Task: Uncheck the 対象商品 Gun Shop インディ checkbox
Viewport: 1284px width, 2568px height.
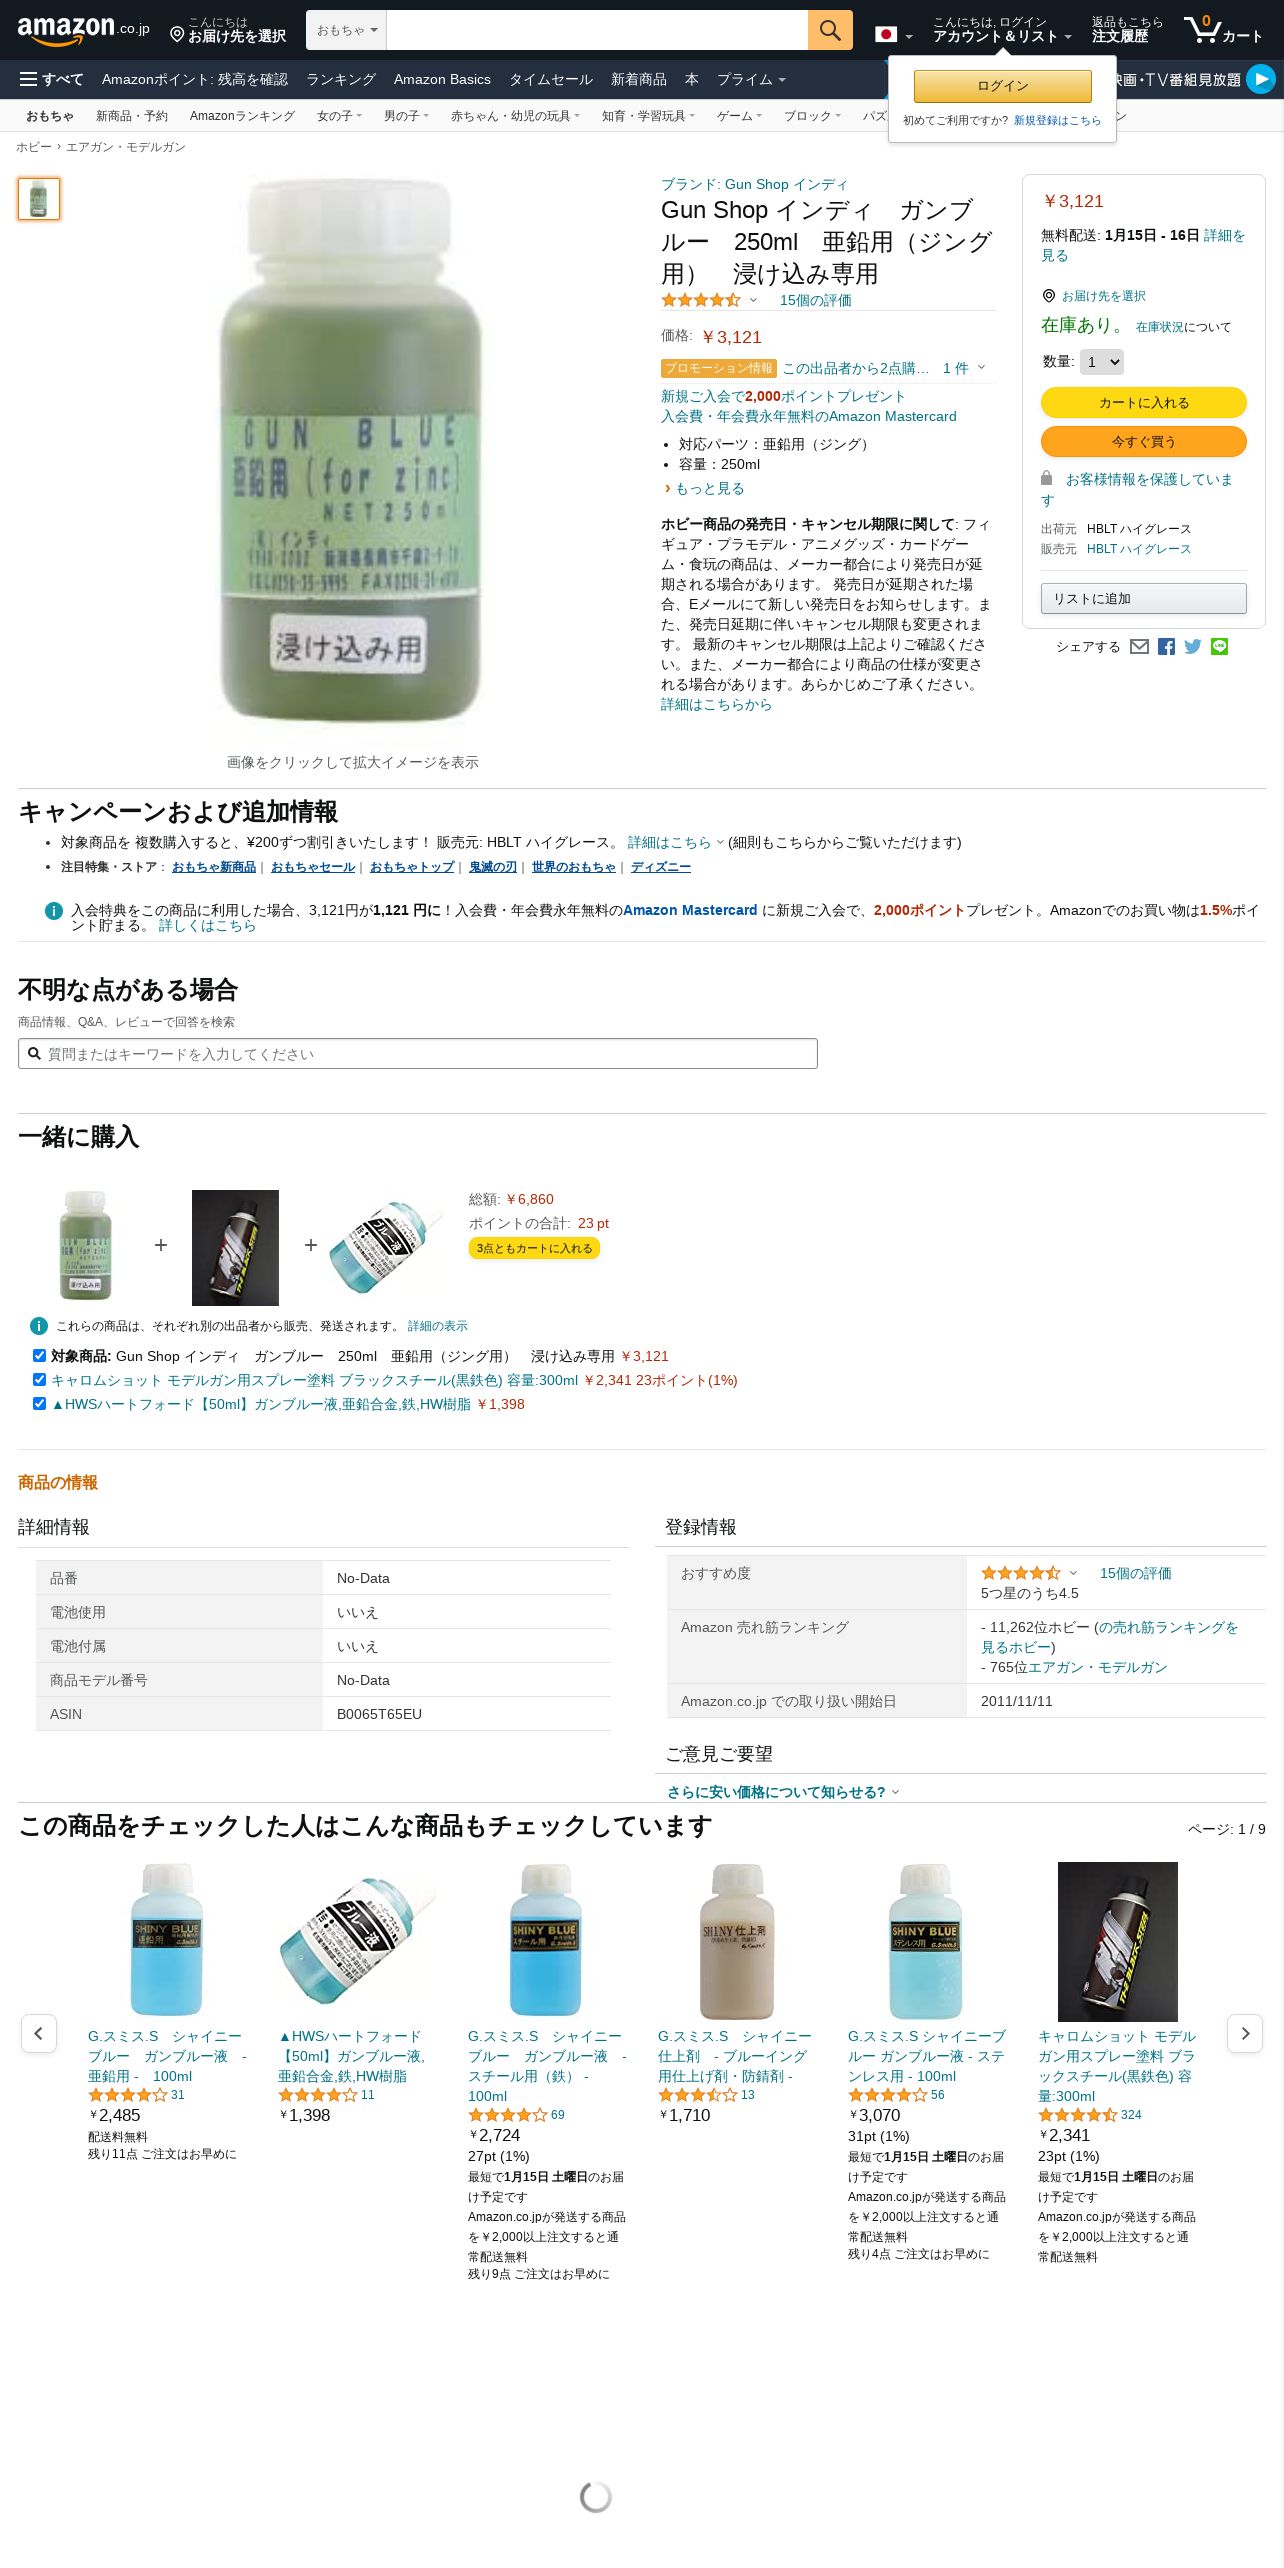Action: coord(39,1355)
